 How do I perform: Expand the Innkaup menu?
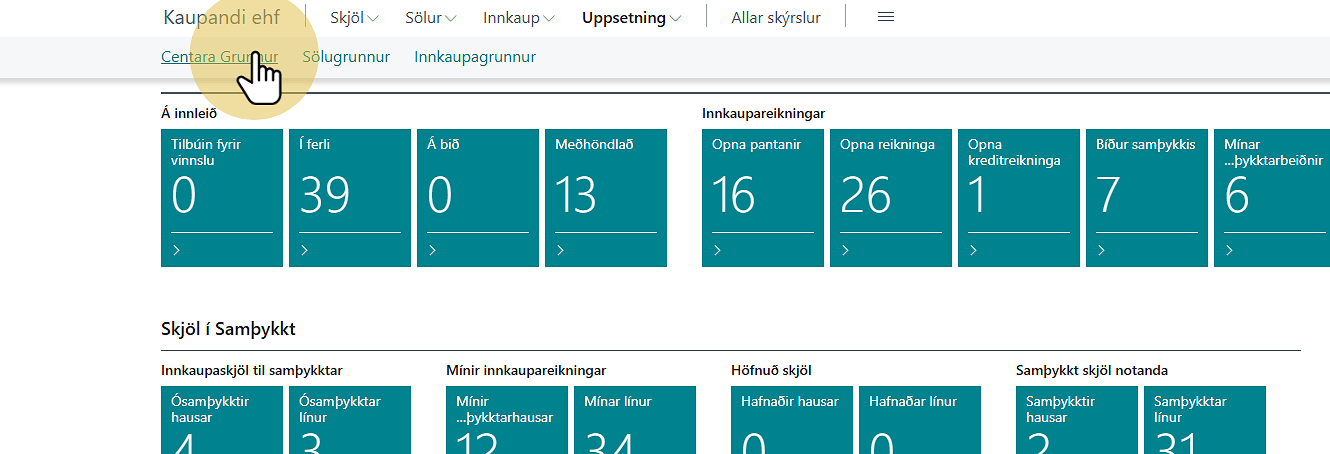click(x=520, y=17)
